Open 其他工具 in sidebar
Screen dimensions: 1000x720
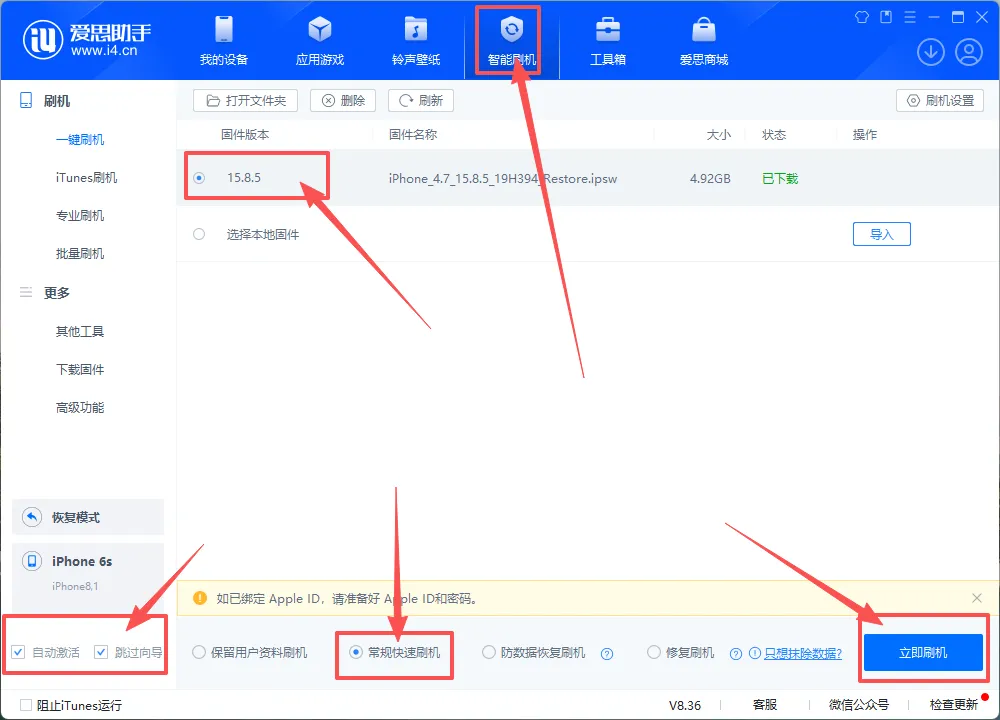[80, 332]
